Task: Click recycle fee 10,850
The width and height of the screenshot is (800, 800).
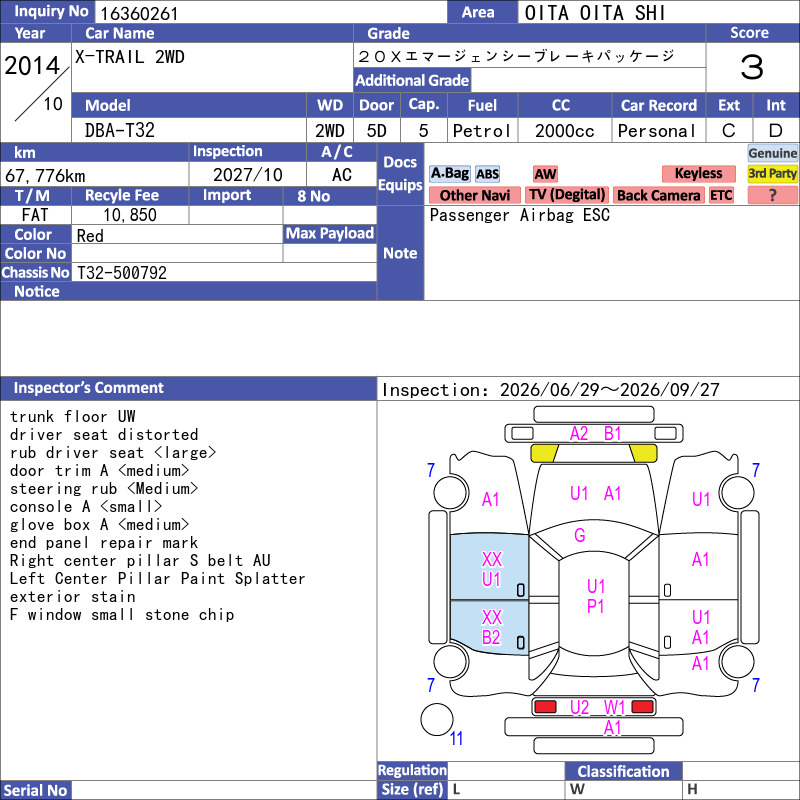Action: pos(130,215)
